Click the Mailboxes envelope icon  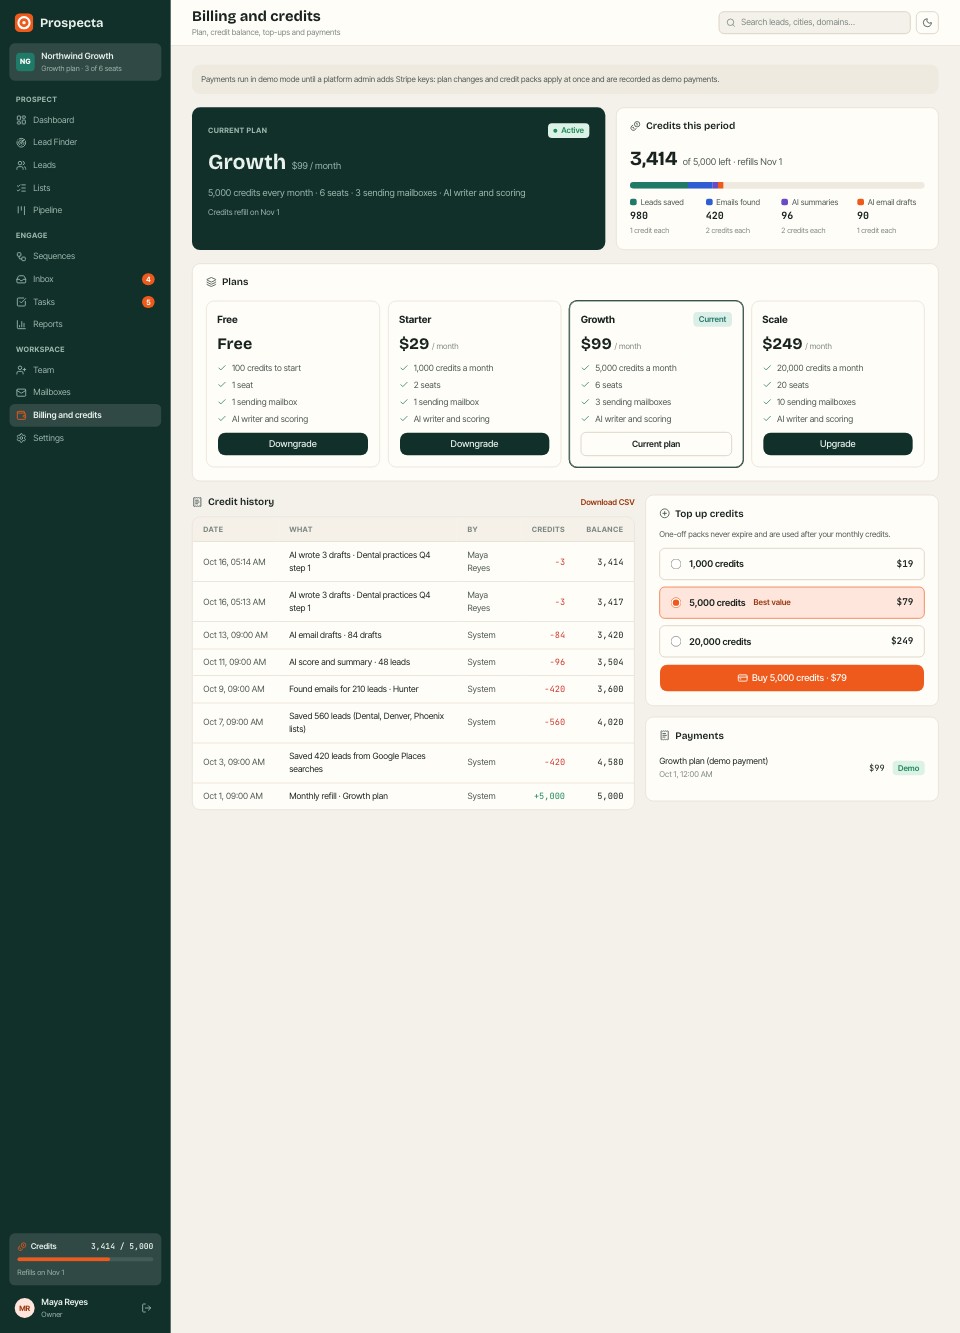21,392
